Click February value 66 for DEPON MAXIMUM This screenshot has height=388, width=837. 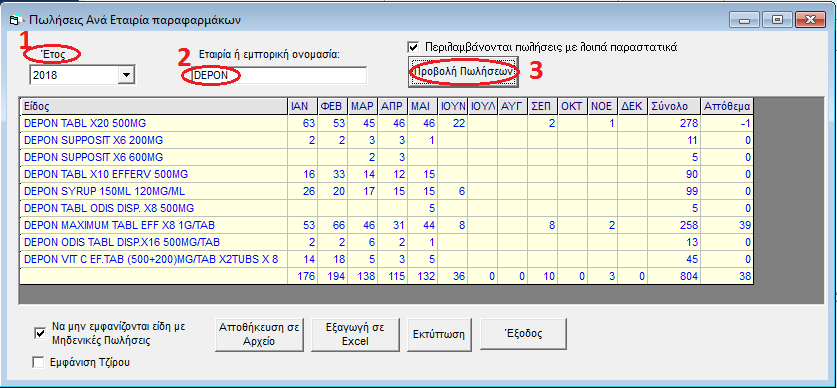(x=333, y=225)
